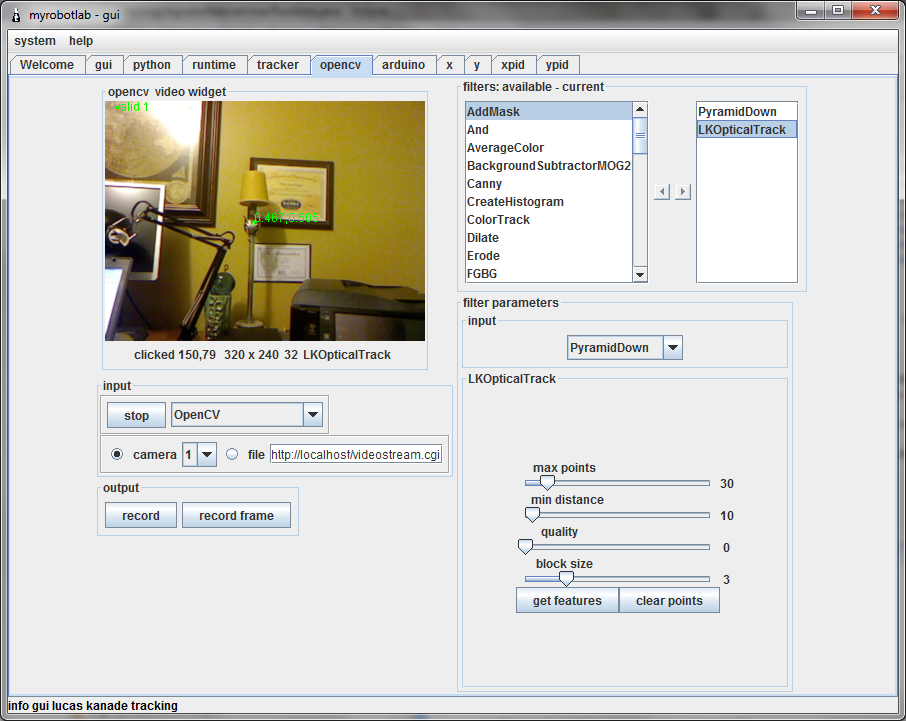Select BackgroundSubtractorMOG2 filter
The image size is (906, 721).
[548, 165]
